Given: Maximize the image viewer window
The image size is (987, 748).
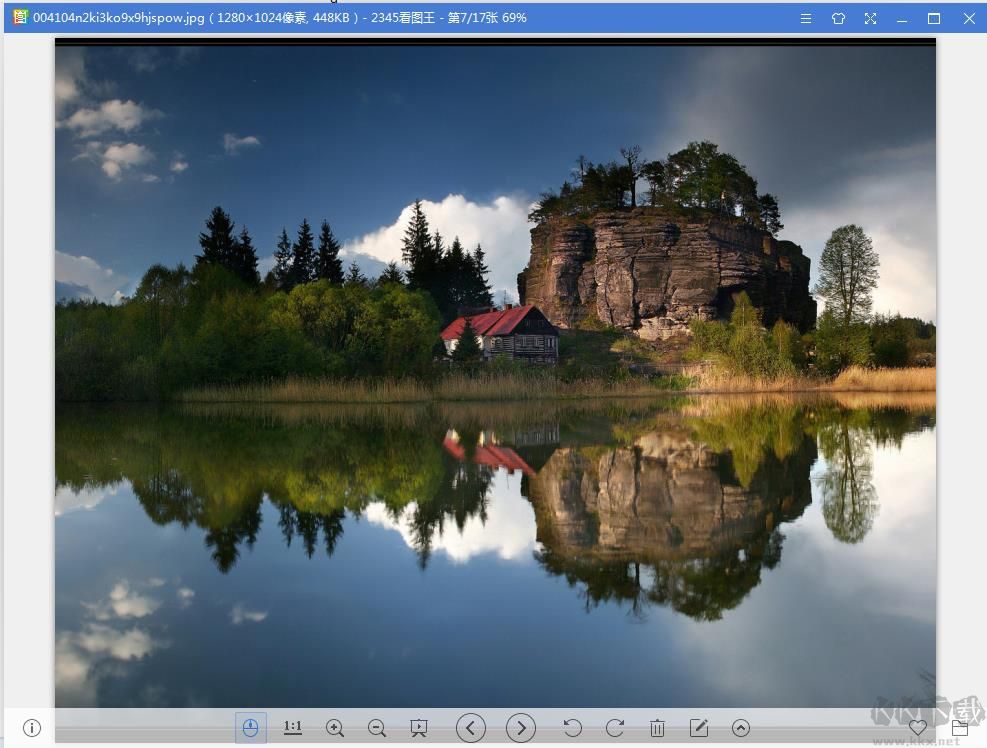Looking at the screenshot, I should click(934, 18).
